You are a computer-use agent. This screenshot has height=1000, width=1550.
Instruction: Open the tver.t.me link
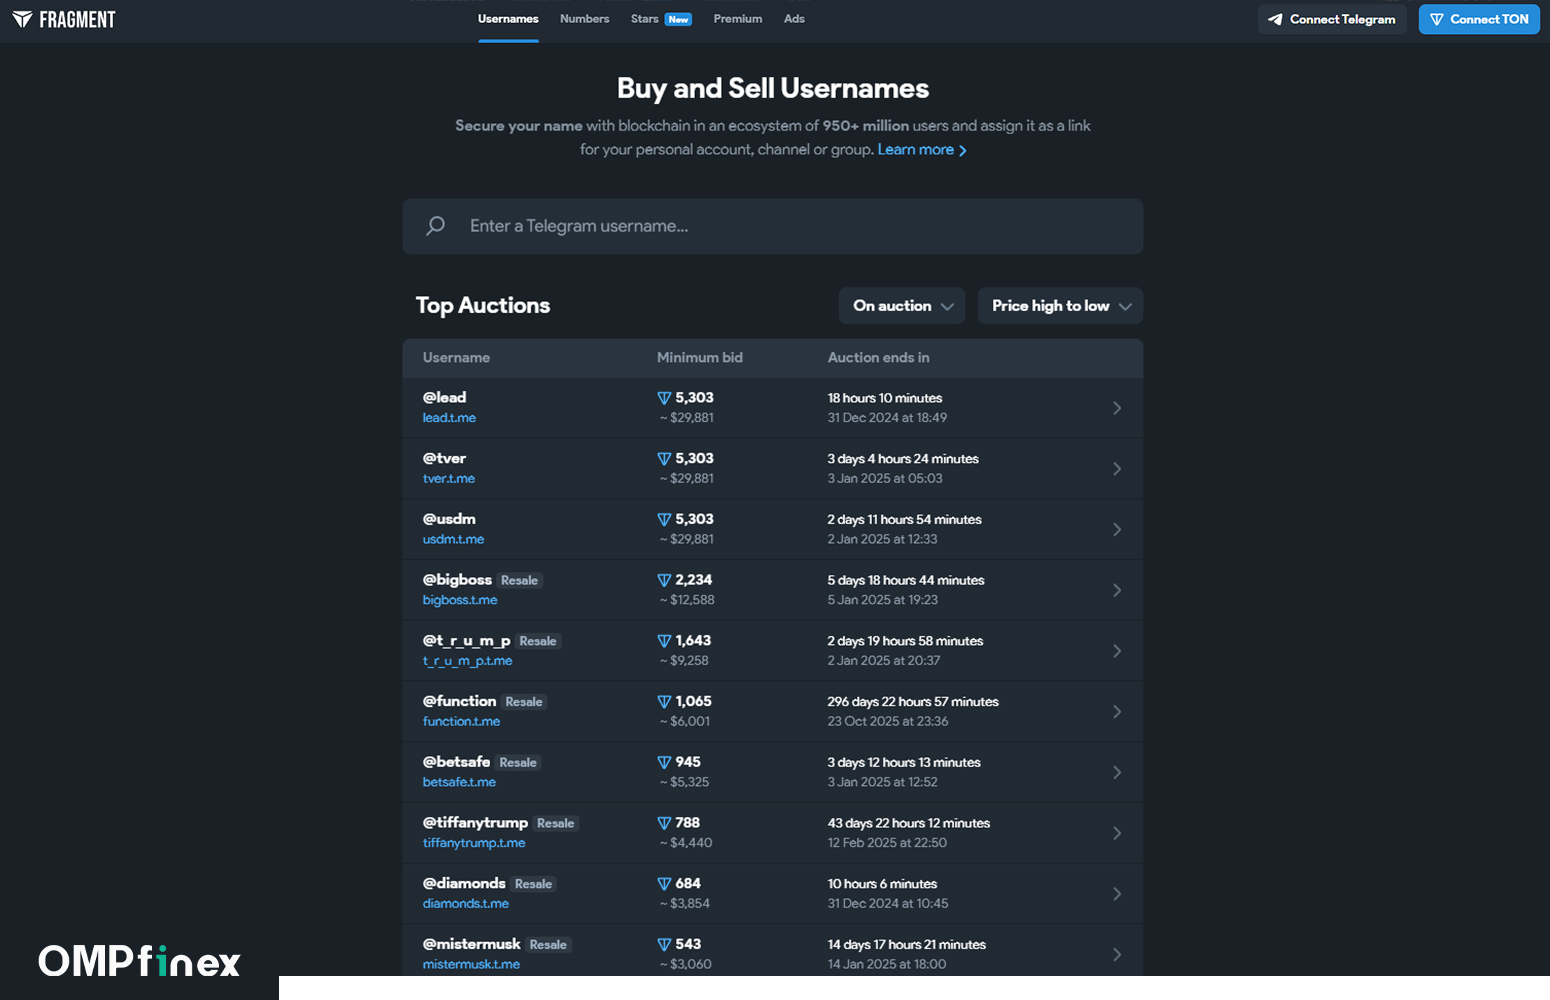point(449,479)
